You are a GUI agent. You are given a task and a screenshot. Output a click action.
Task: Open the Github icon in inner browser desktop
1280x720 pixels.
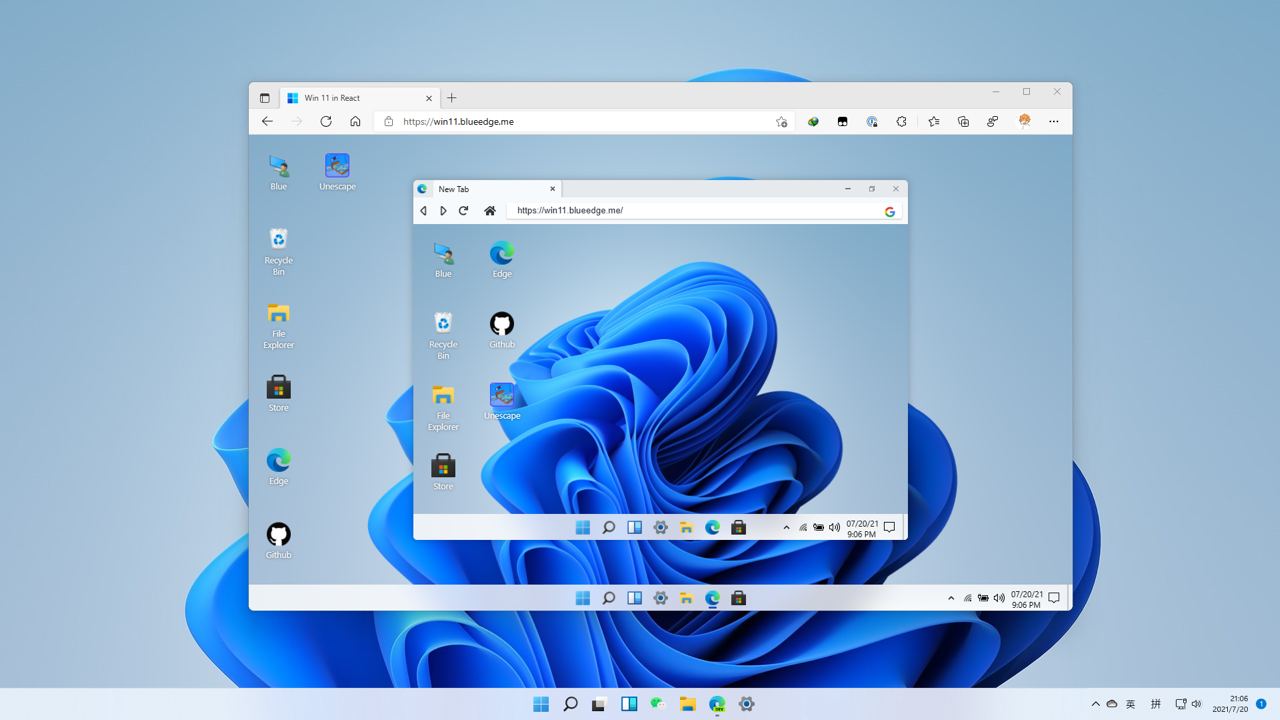[502, 324]
